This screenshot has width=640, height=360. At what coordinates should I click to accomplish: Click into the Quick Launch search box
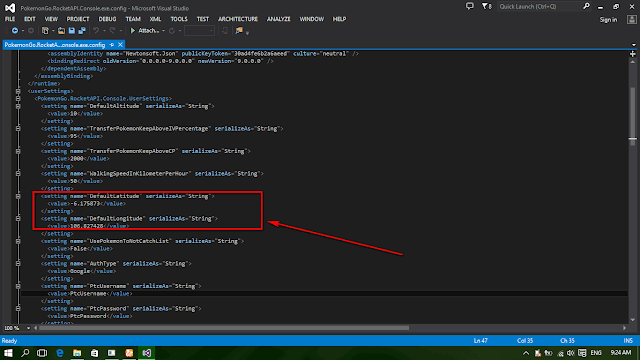coord(540,7)
